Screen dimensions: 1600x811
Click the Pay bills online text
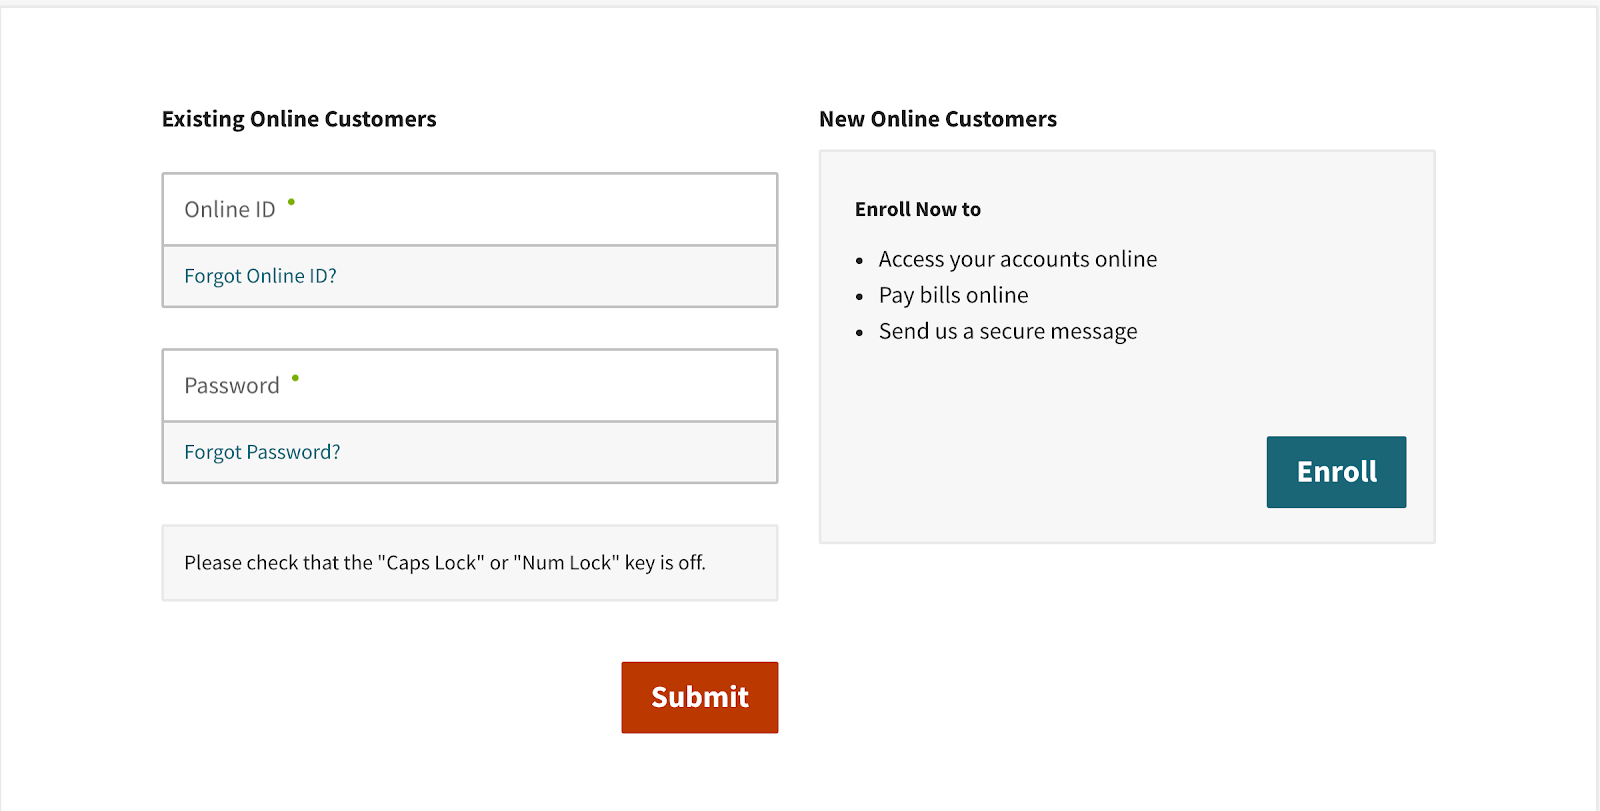pos(953,296)
